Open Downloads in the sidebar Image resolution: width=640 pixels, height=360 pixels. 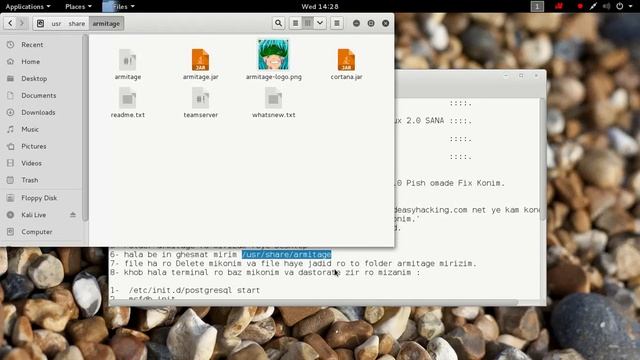point(42,112)
